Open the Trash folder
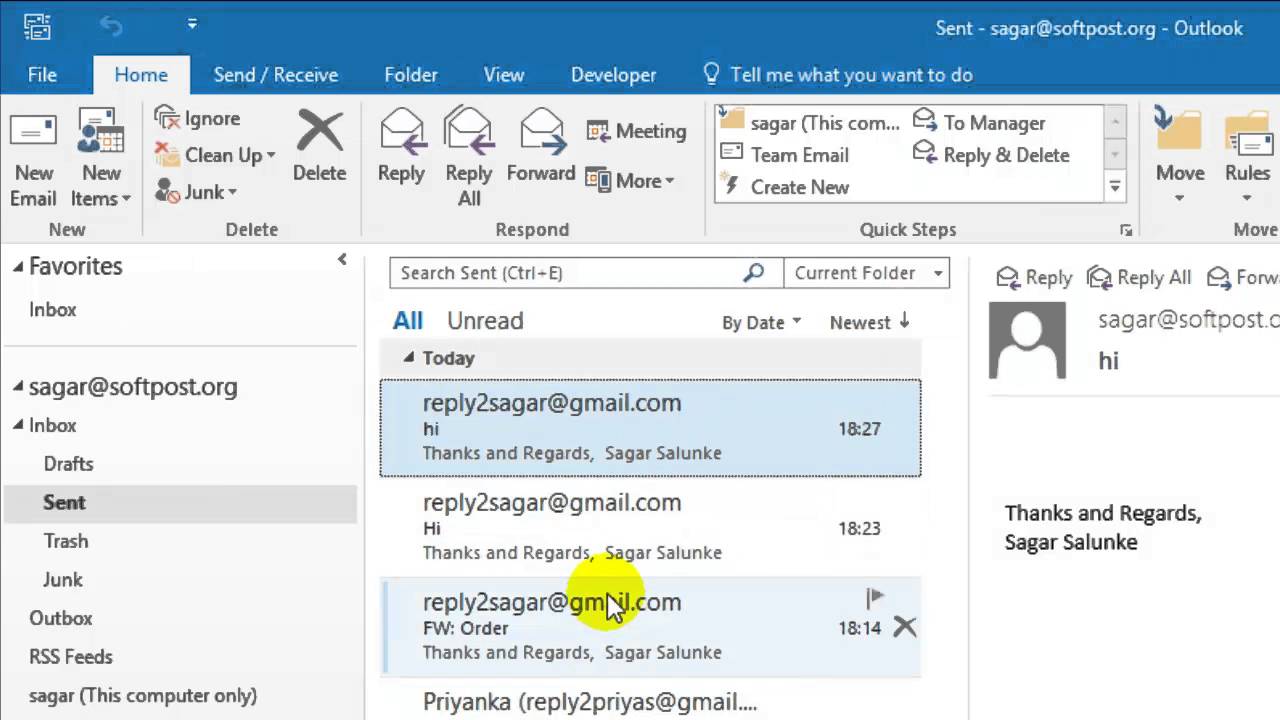The image size is (1280, 720). [66, 541]
